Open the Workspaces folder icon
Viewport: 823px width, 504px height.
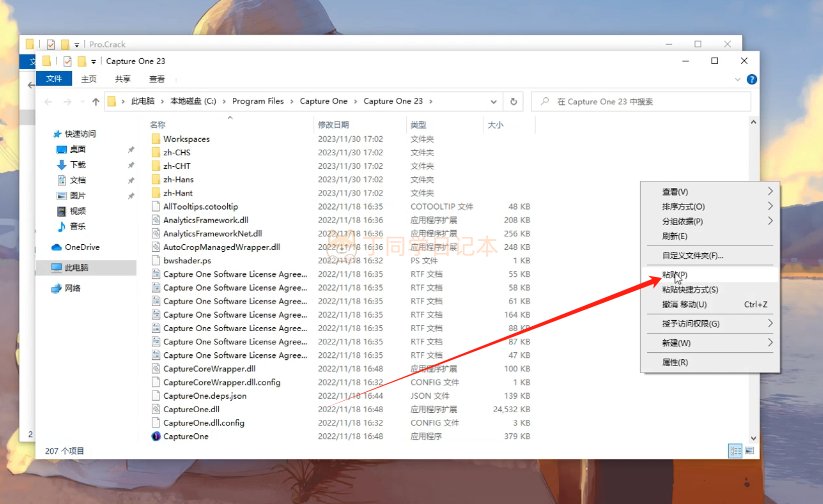(x=156, y=139)
